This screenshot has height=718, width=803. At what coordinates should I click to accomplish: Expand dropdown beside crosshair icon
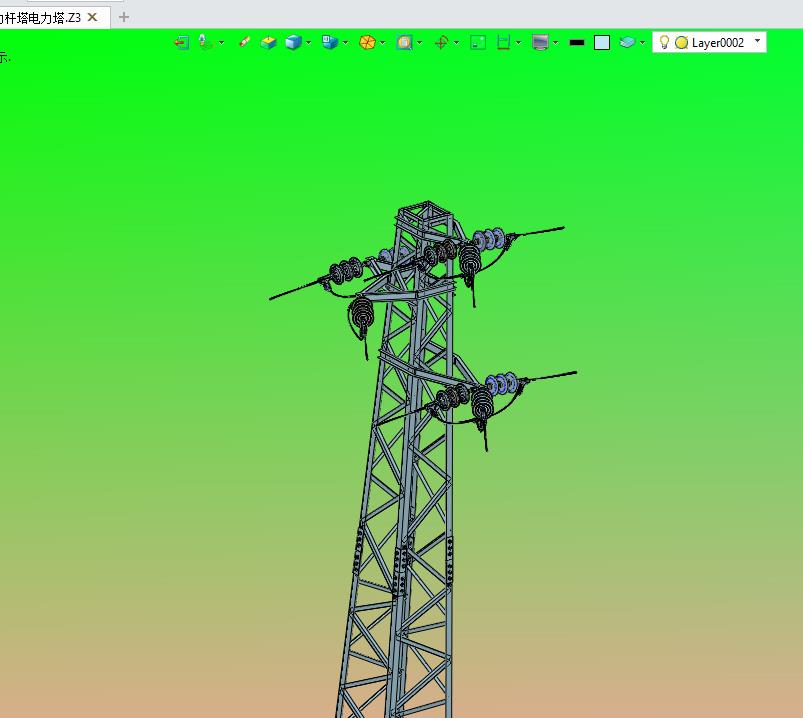(x=456, y=43)
